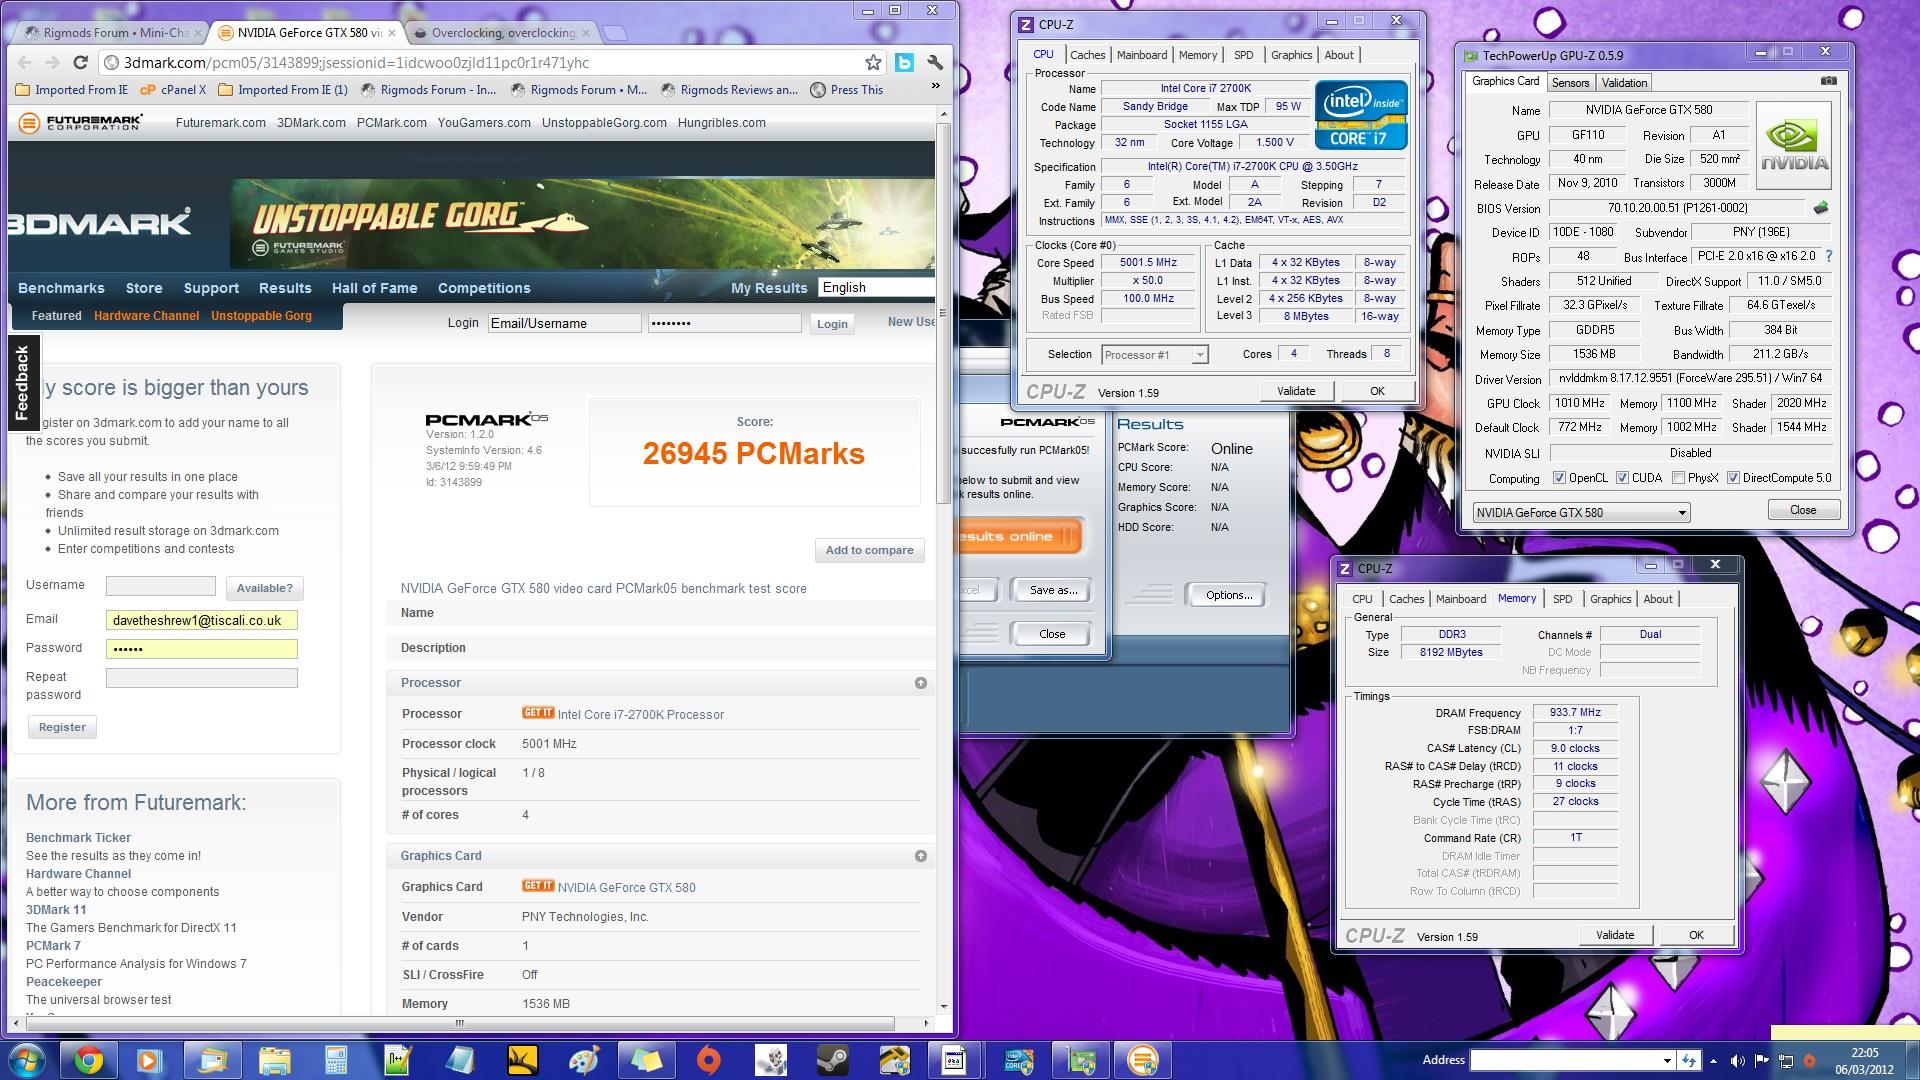Toggle the DirectCompute 5.0 checkbox in GPU-Z

[1733, 478]
